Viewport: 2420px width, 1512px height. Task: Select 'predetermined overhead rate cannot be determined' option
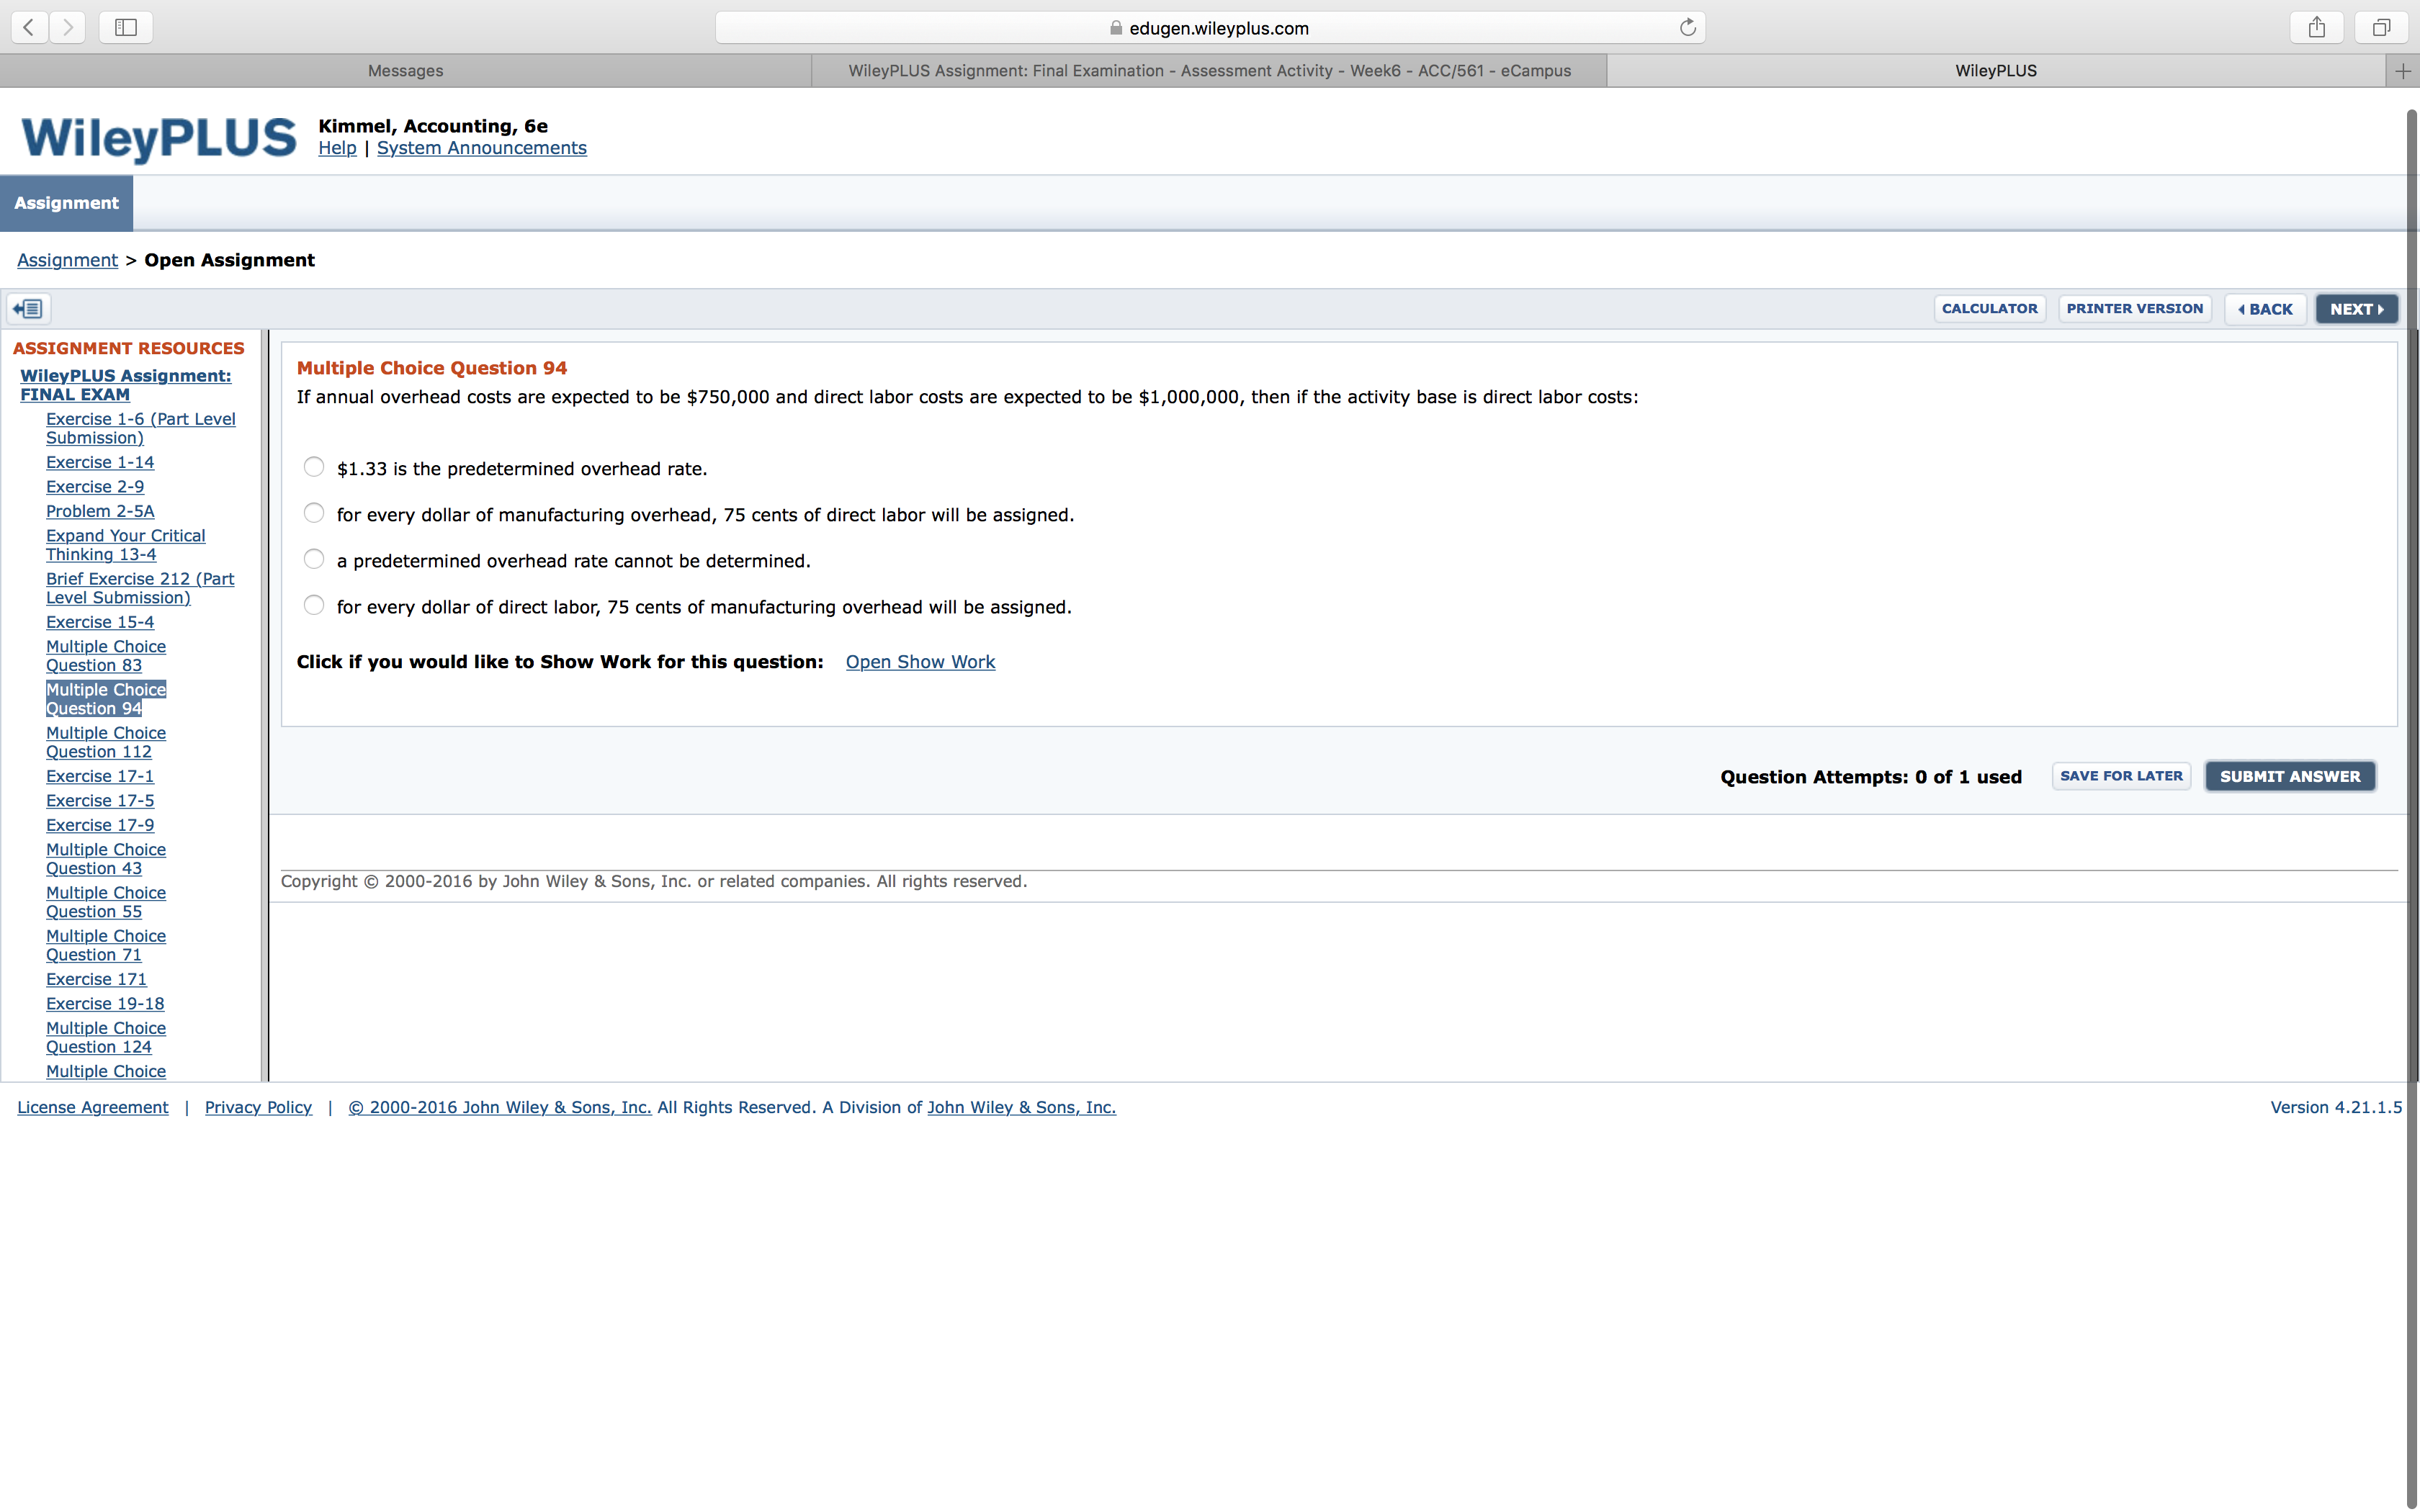click(314, 559)
